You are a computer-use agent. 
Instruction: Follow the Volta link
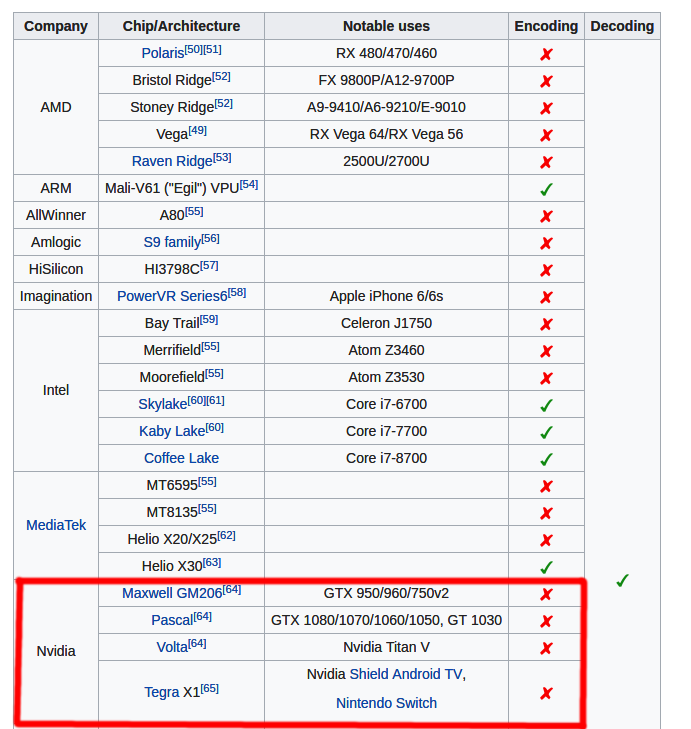tap(172, 647)
